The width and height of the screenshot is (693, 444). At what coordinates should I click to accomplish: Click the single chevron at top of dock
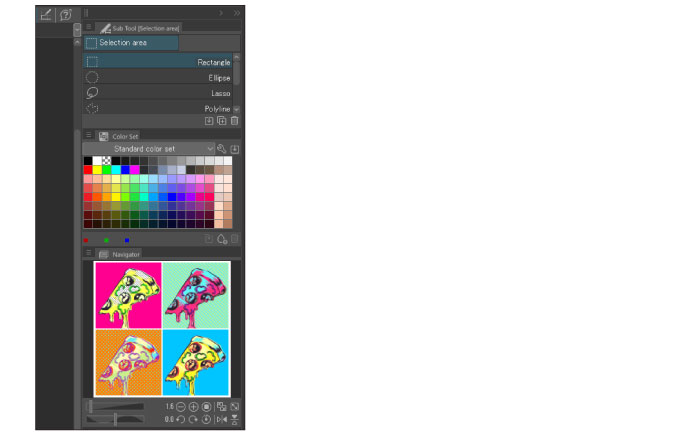point(221,13)
